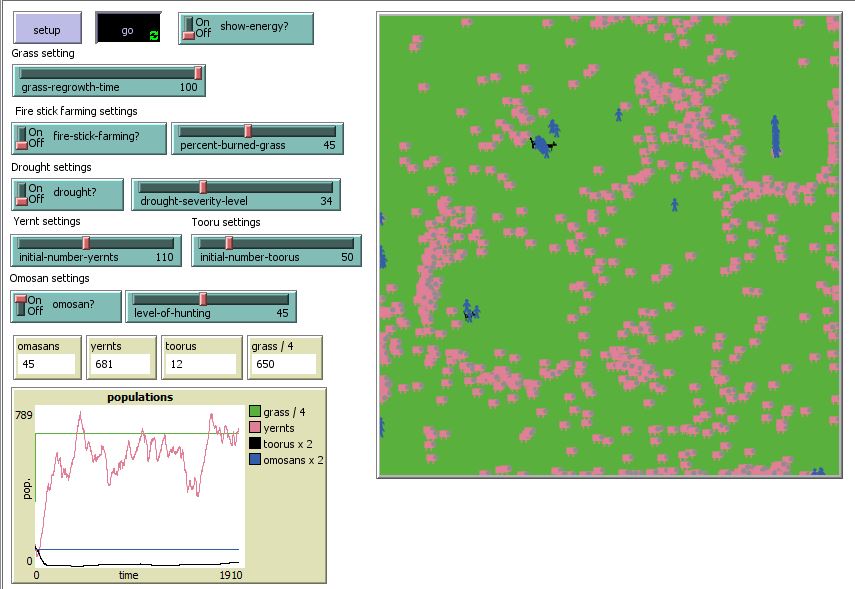Click the Drought settings label
The width and height of the screenshot is (855, 589).
pyautogui.click(x=51, y=167)
